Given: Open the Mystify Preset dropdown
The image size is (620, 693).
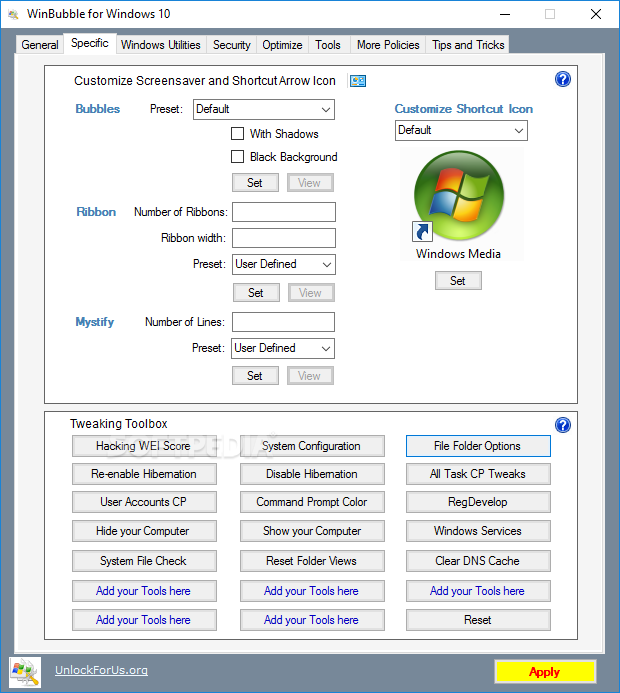Looking at the screenshot, I should pyautogui.click(x=283, y=348).
